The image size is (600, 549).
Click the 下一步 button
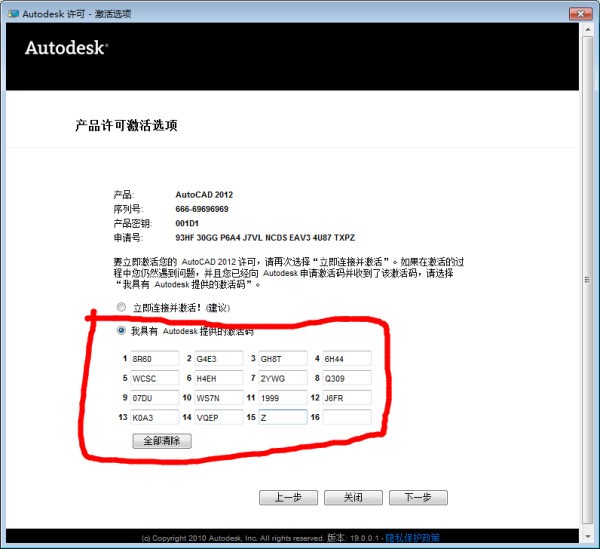pos(417,498)
